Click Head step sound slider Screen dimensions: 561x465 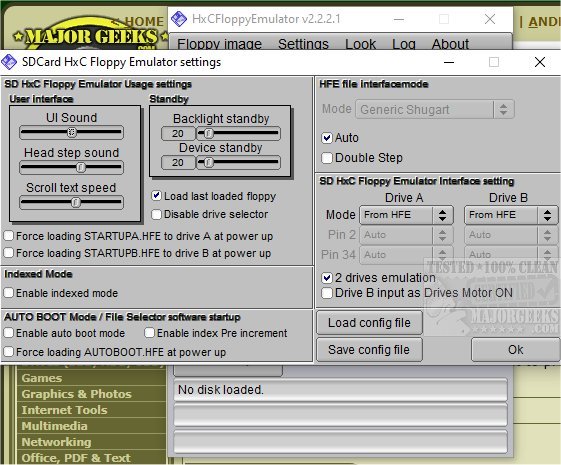71,167
